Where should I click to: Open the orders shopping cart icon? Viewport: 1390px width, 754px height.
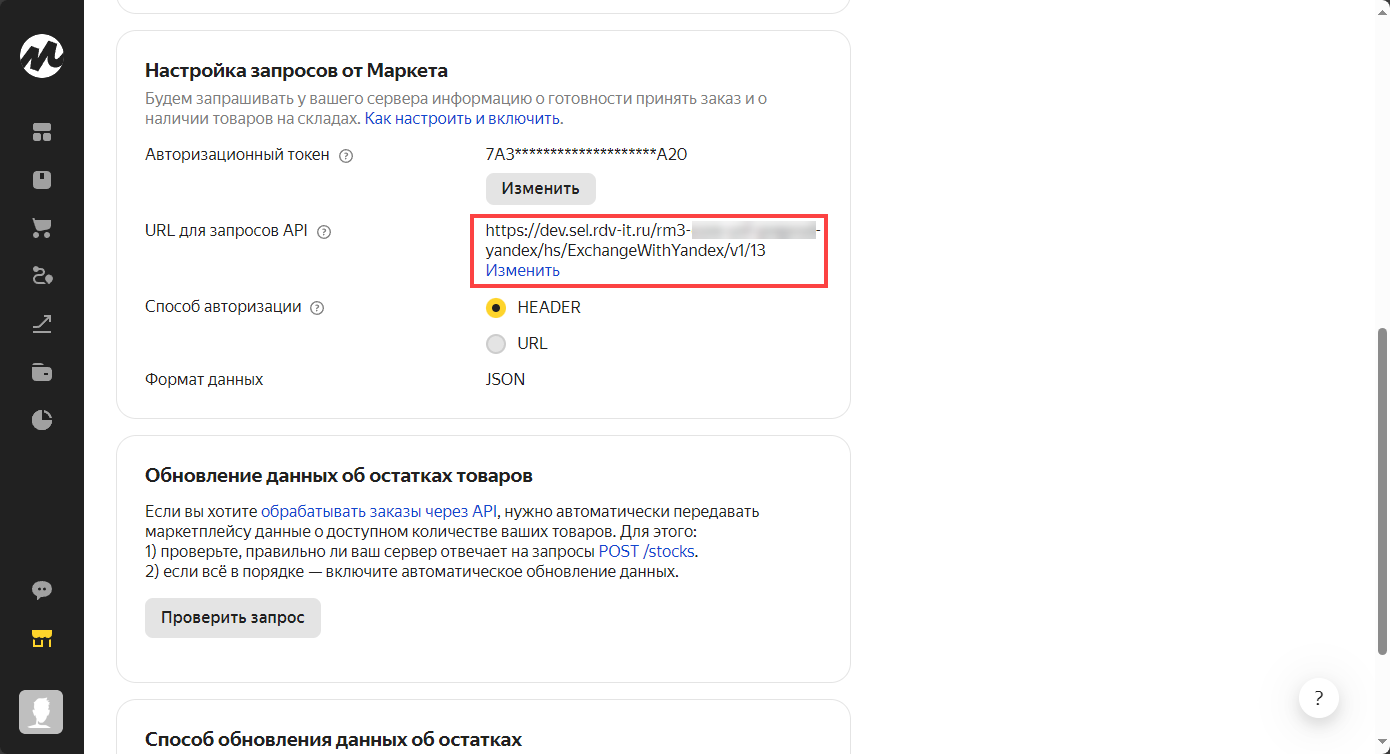pos(42,228)
